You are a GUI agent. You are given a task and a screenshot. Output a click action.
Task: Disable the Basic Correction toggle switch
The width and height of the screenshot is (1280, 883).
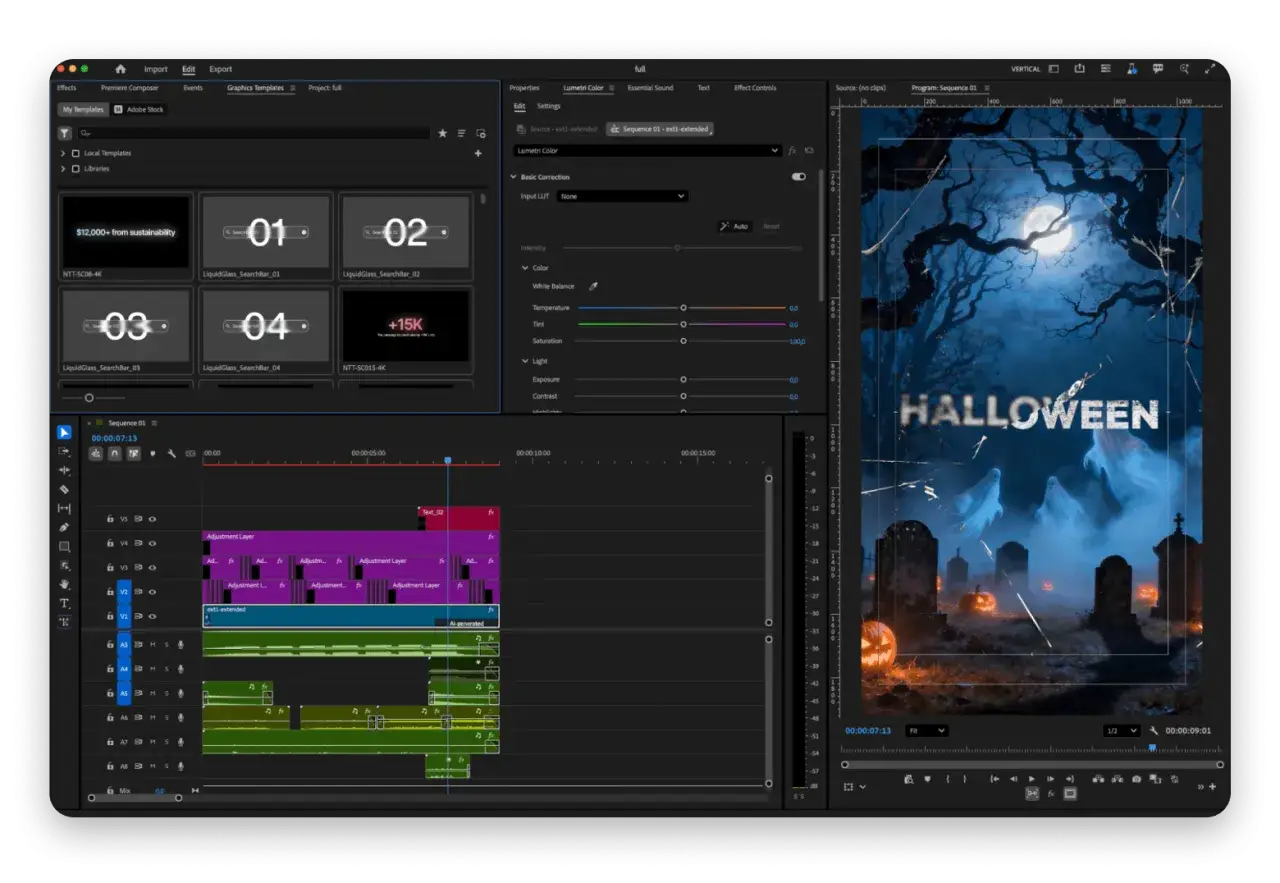[797, 176]
